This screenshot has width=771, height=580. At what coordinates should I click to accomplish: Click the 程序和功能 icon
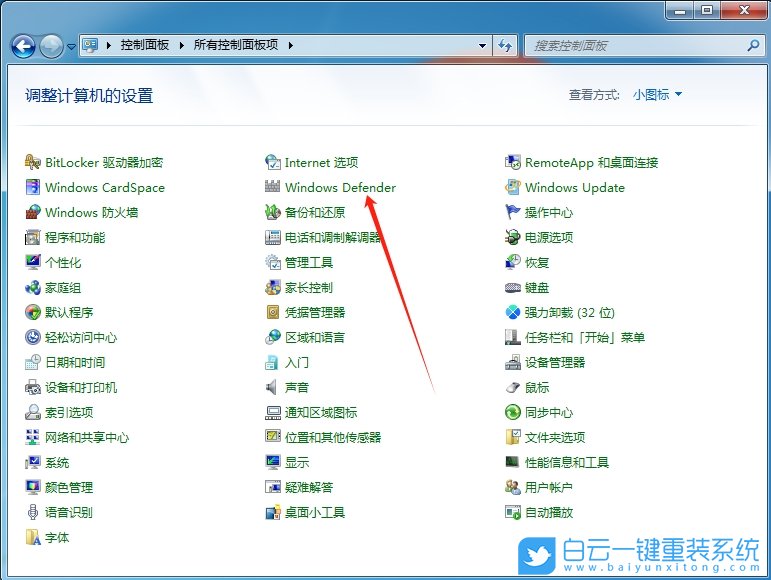pyautogui.click(x=32, y=237)
